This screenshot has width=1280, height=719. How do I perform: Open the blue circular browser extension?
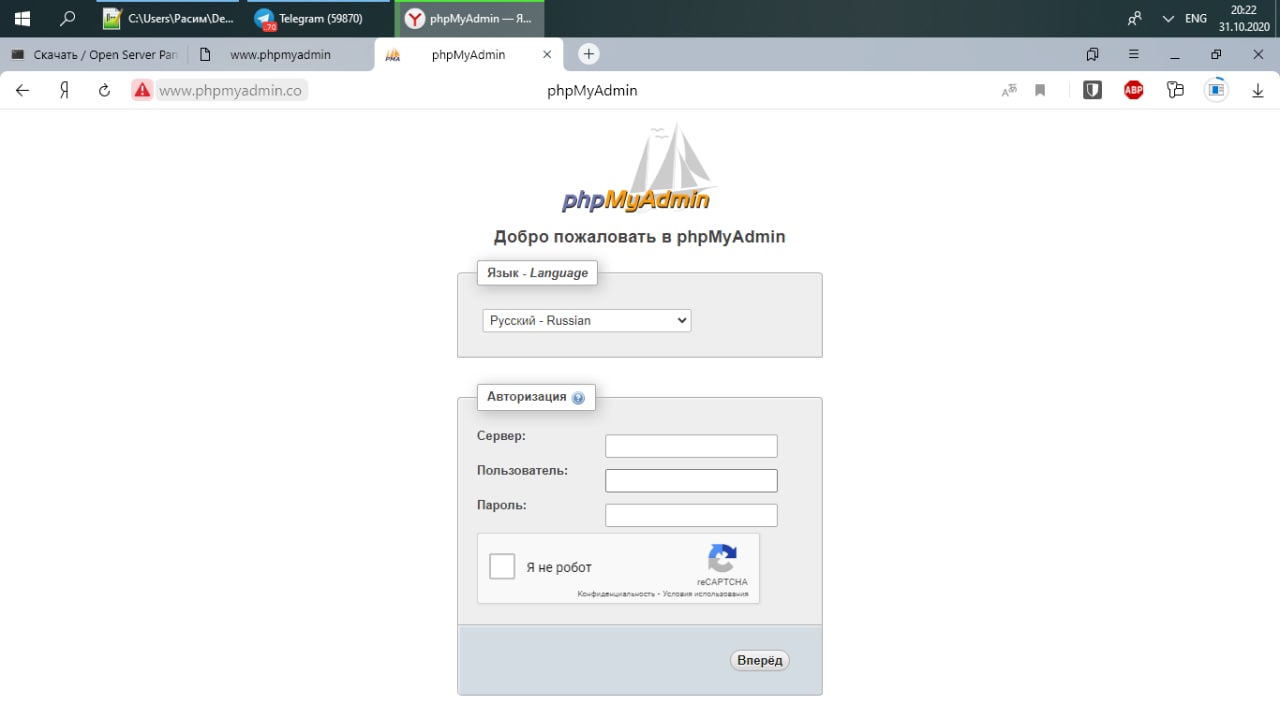[x=1216, y=90]
